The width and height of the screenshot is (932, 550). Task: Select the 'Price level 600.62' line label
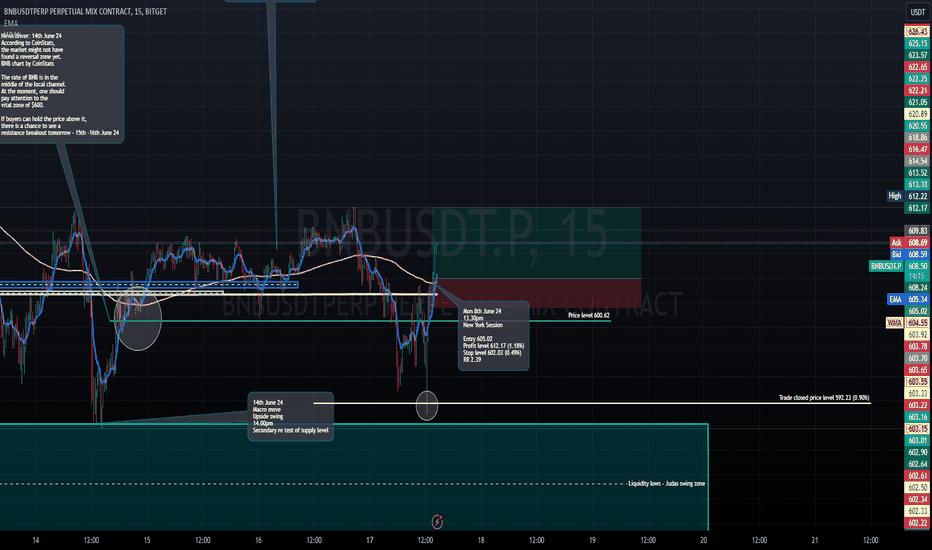(588, 315)
